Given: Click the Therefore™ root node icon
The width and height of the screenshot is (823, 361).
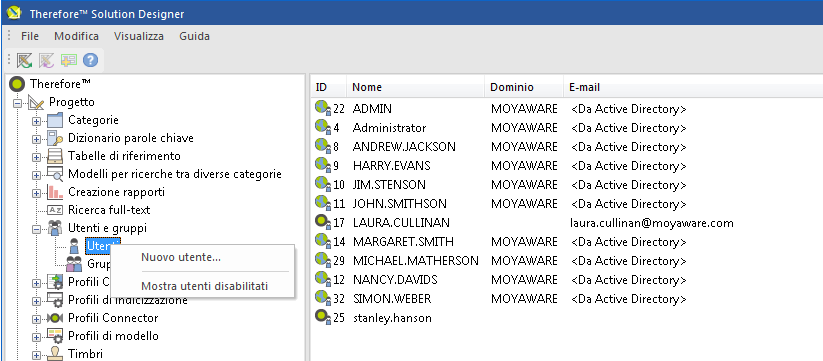Looking at the screenshot, I should pos(17,84).
